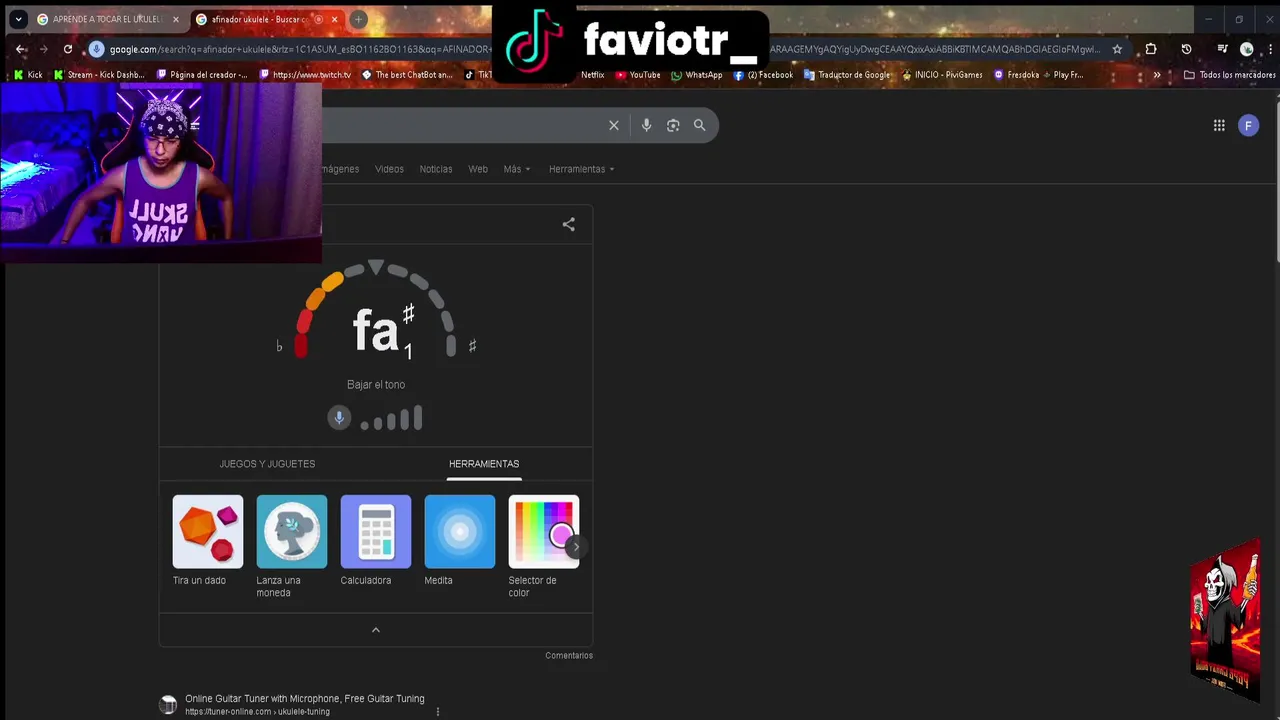Open the Medita tool
The width and height of the screenshot is (1280, 720).
click(459, 541)
